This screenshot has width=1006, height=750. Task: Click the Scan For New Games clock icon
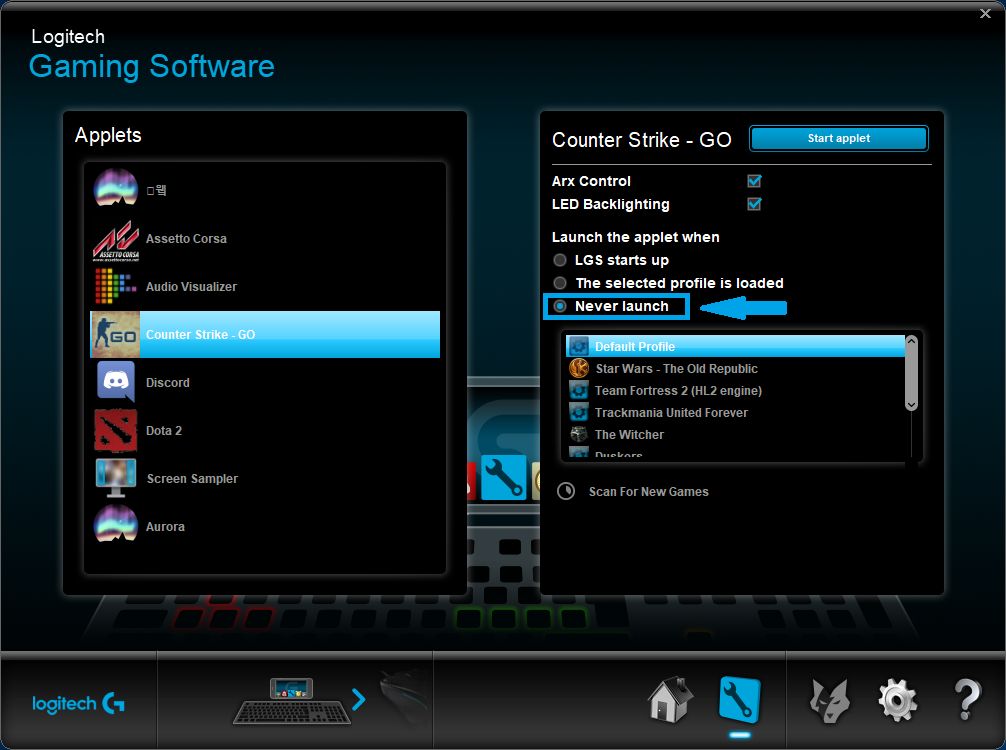[566, 491]
